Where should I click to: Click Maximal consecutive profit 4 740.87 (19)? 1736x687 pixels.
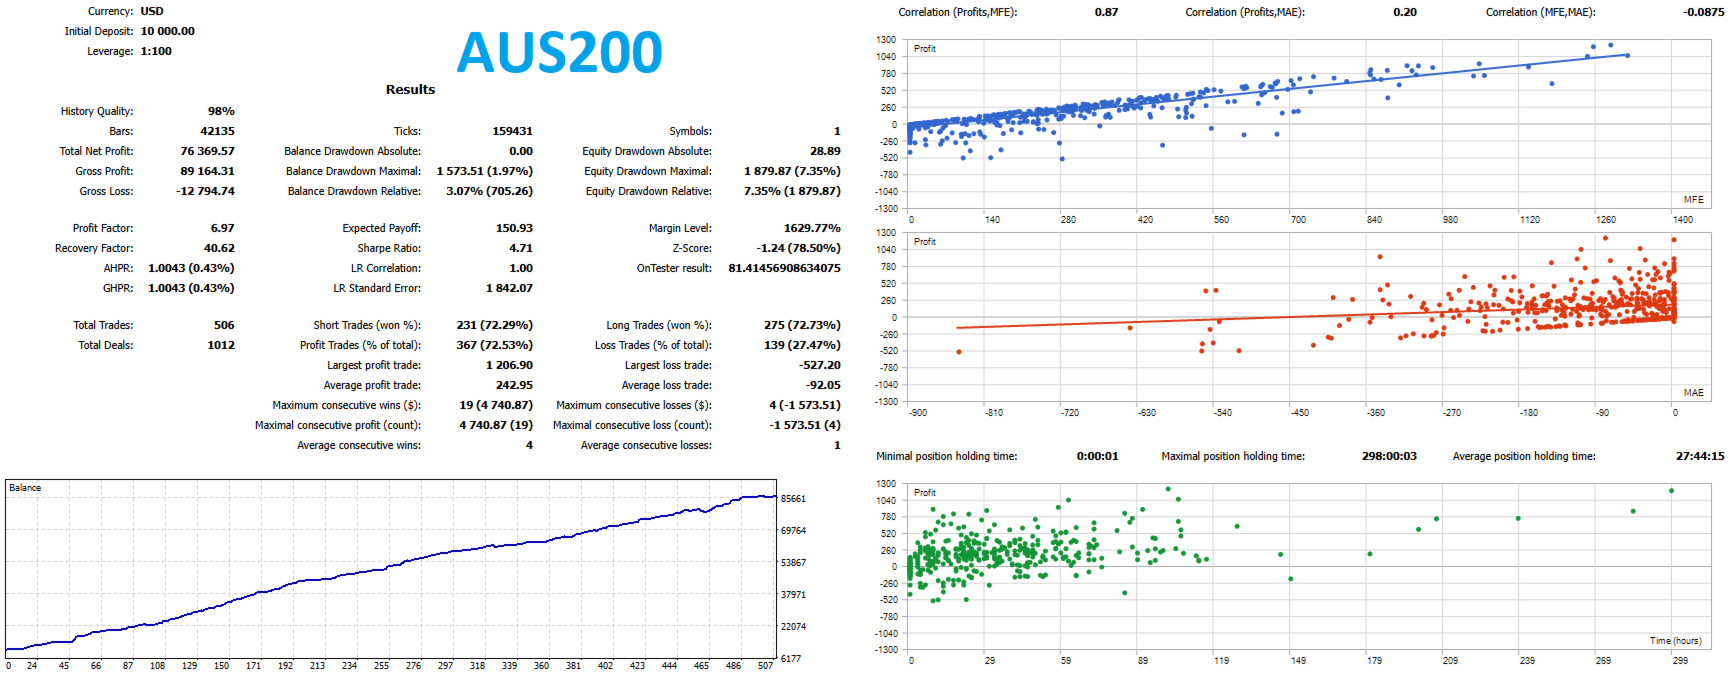pyautogui.click(x=496, y=426)
